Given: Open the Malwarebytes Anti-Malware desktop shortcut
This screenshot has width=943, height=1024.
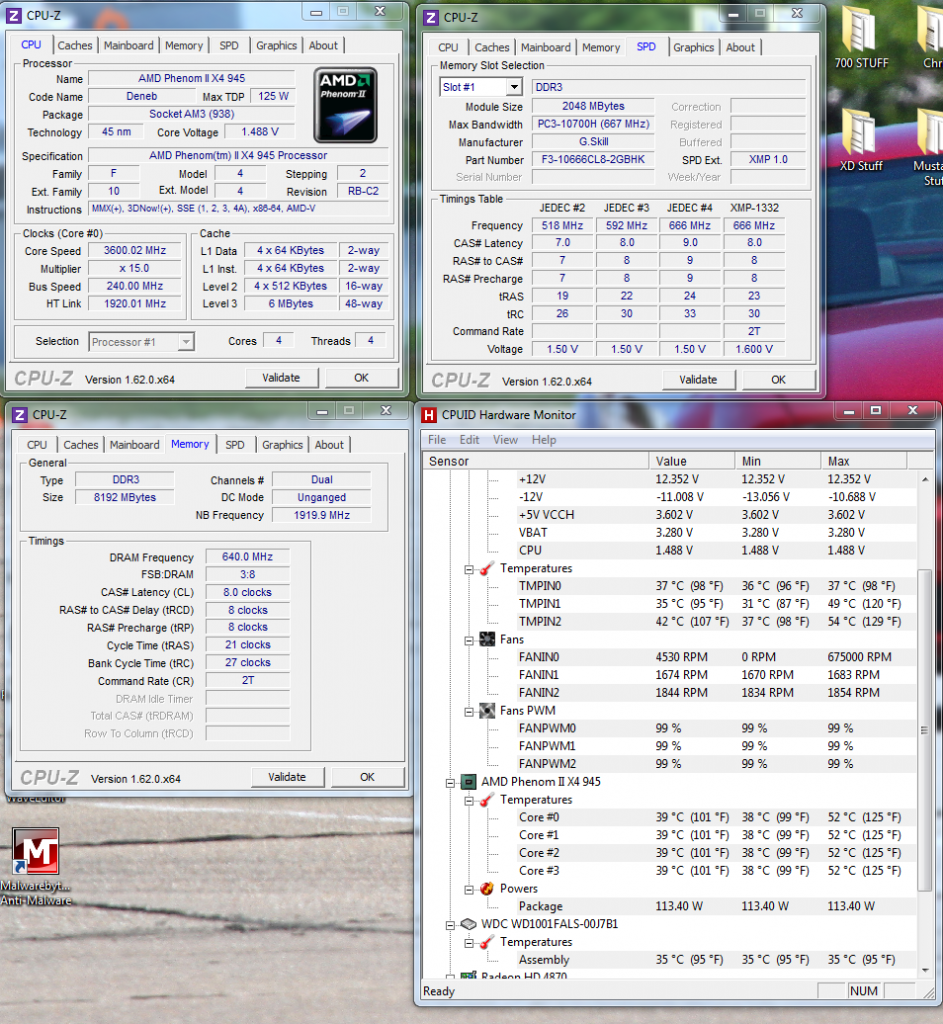Looking at the screenshot, I should click(38, 851).
